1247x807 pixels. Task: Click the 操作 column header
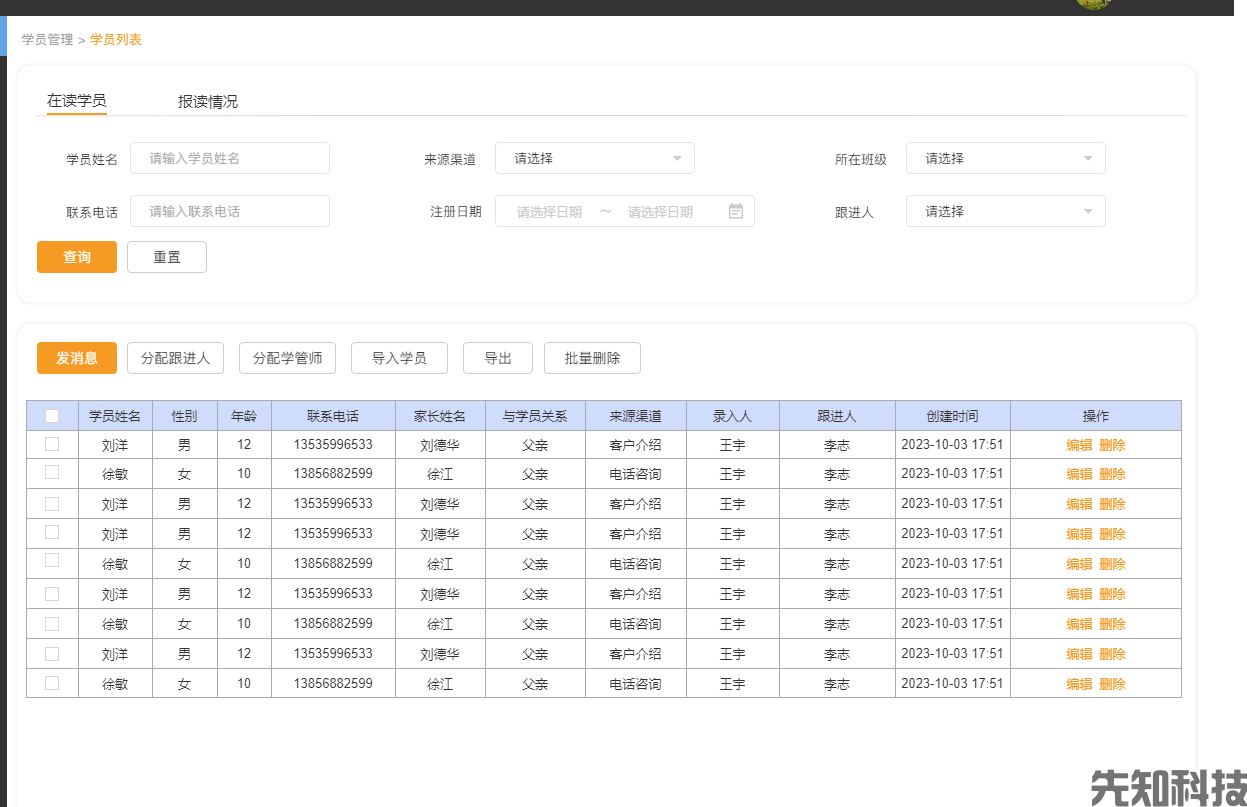pyautogui.click(x=1096, y=416)
